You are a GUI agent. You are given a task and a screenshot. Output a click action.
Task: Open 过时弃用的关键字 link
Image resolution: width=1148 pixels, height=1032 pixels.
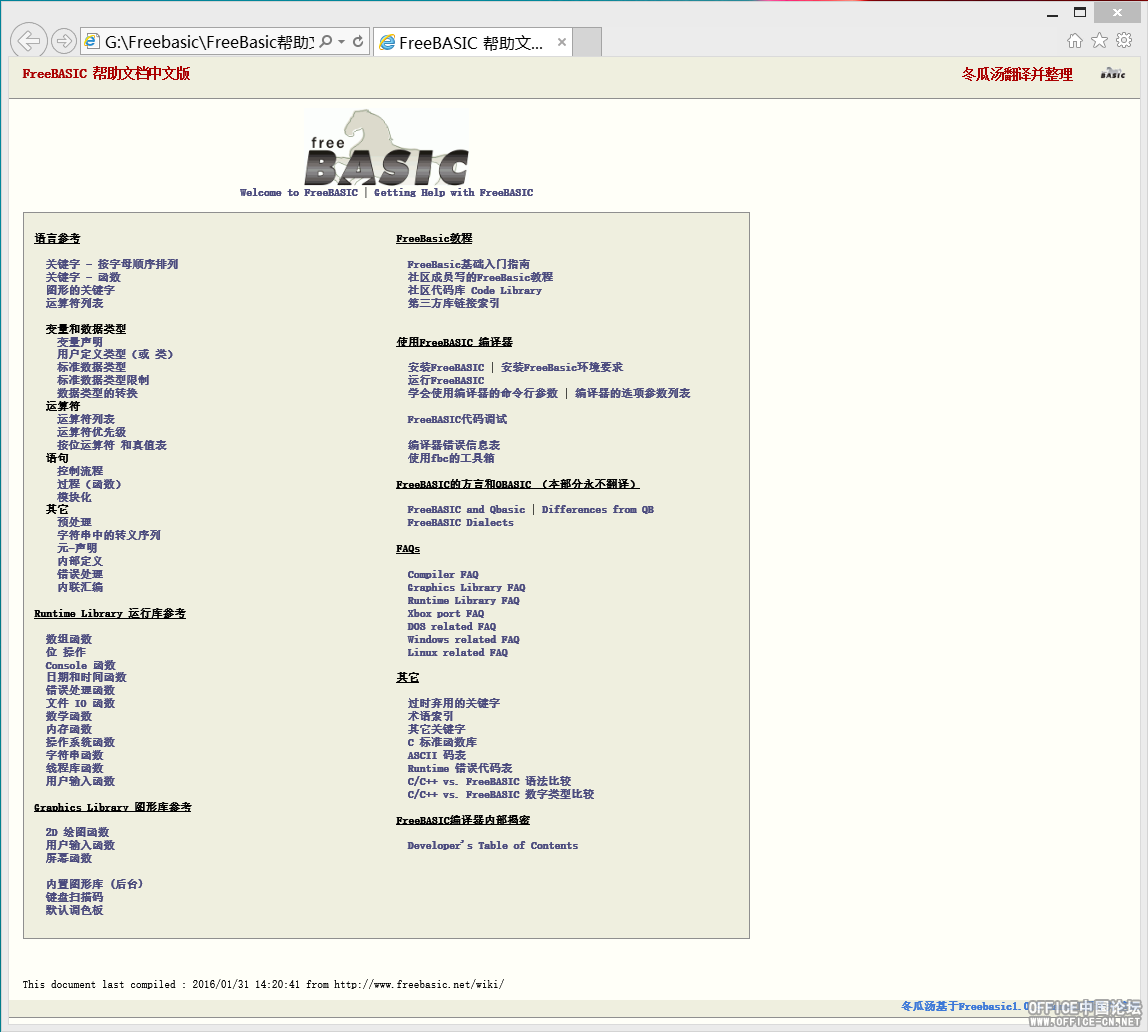click(454, 703)
